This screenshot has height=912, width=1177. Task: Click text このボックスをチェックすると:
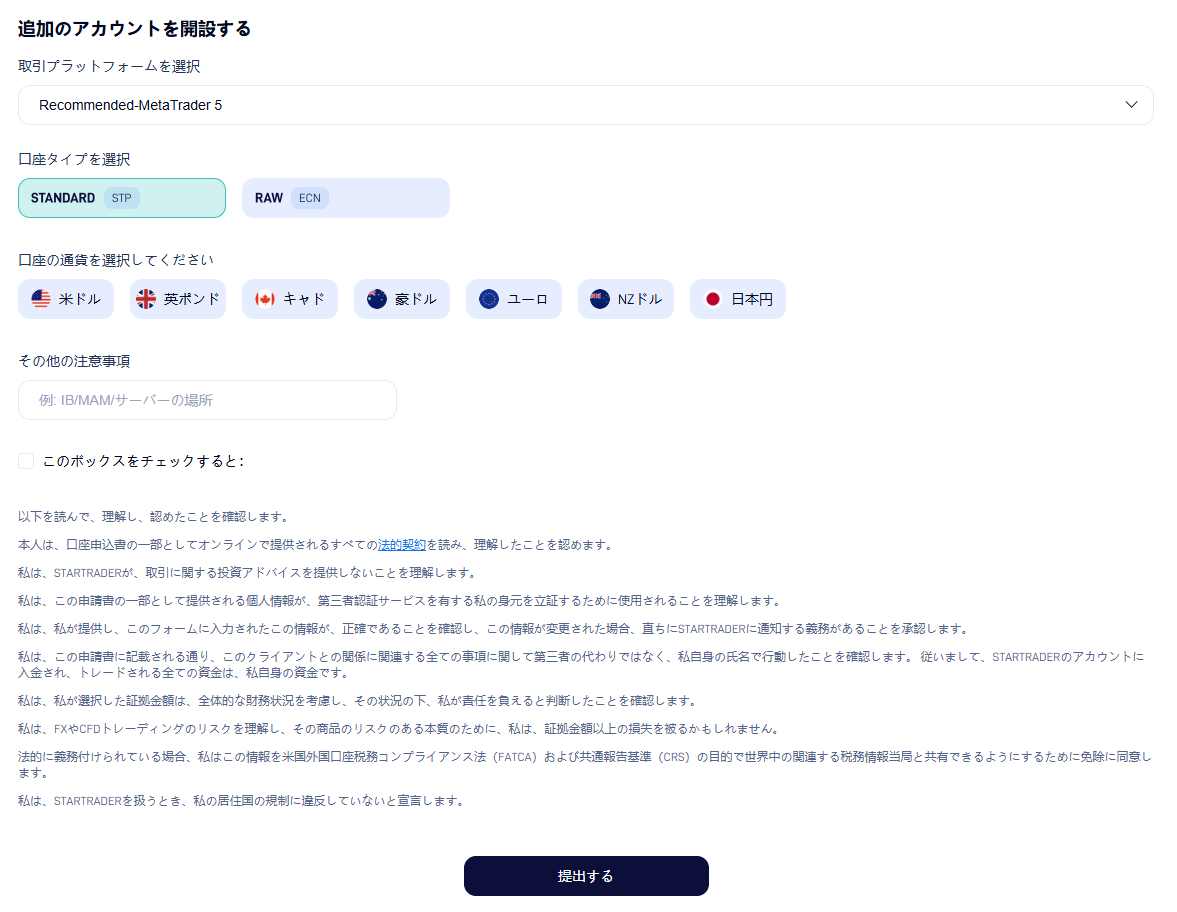click(x=143, y=461)
